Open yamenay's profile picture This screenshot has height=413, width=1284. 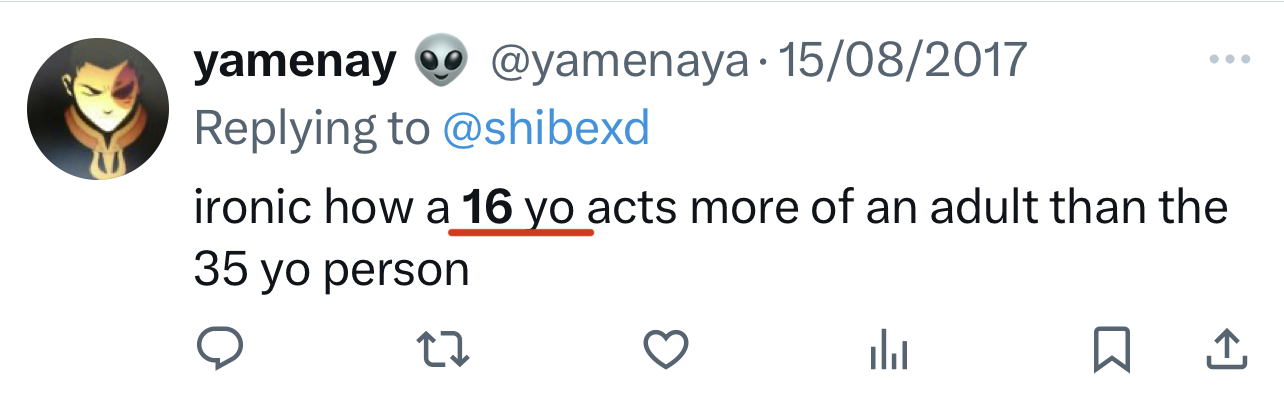pyautogui.click(x=97, y=111)
